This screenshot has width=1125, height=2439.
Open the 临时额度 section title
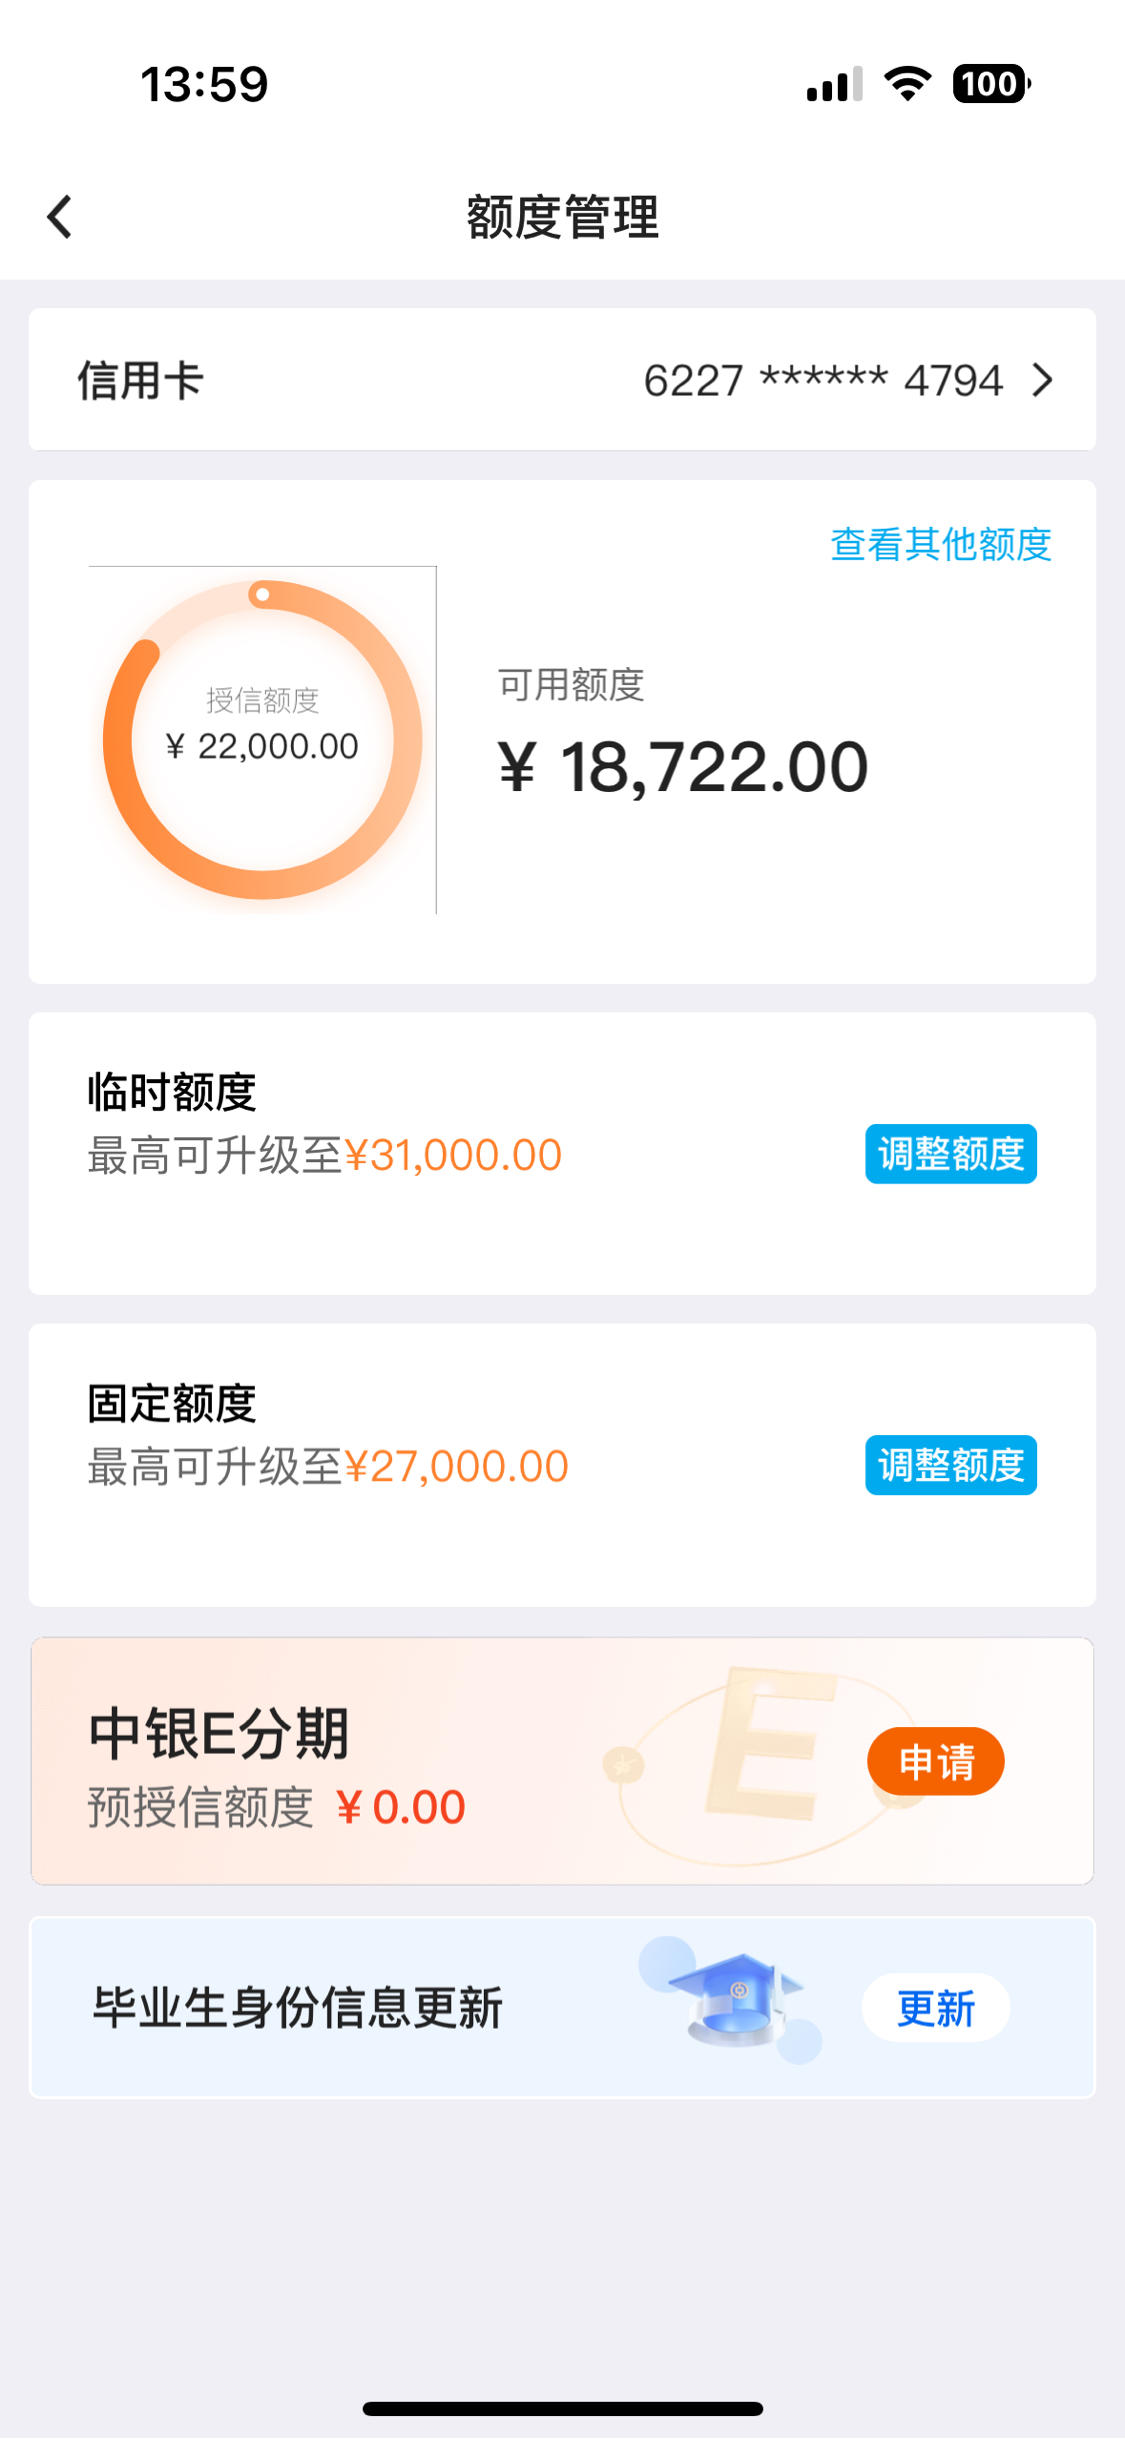click(172, 1092)
